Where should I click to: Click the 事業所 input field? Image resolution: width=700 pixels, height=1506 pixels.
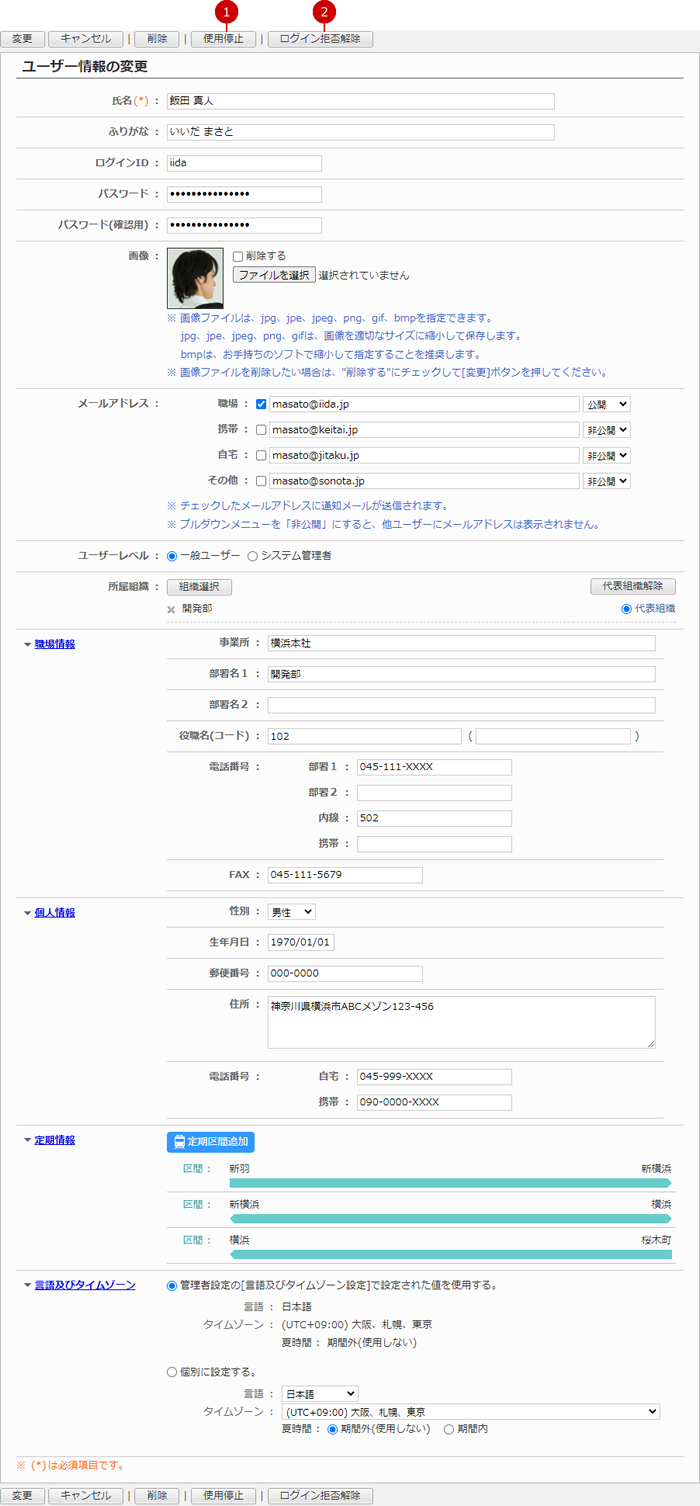point(462,643)
